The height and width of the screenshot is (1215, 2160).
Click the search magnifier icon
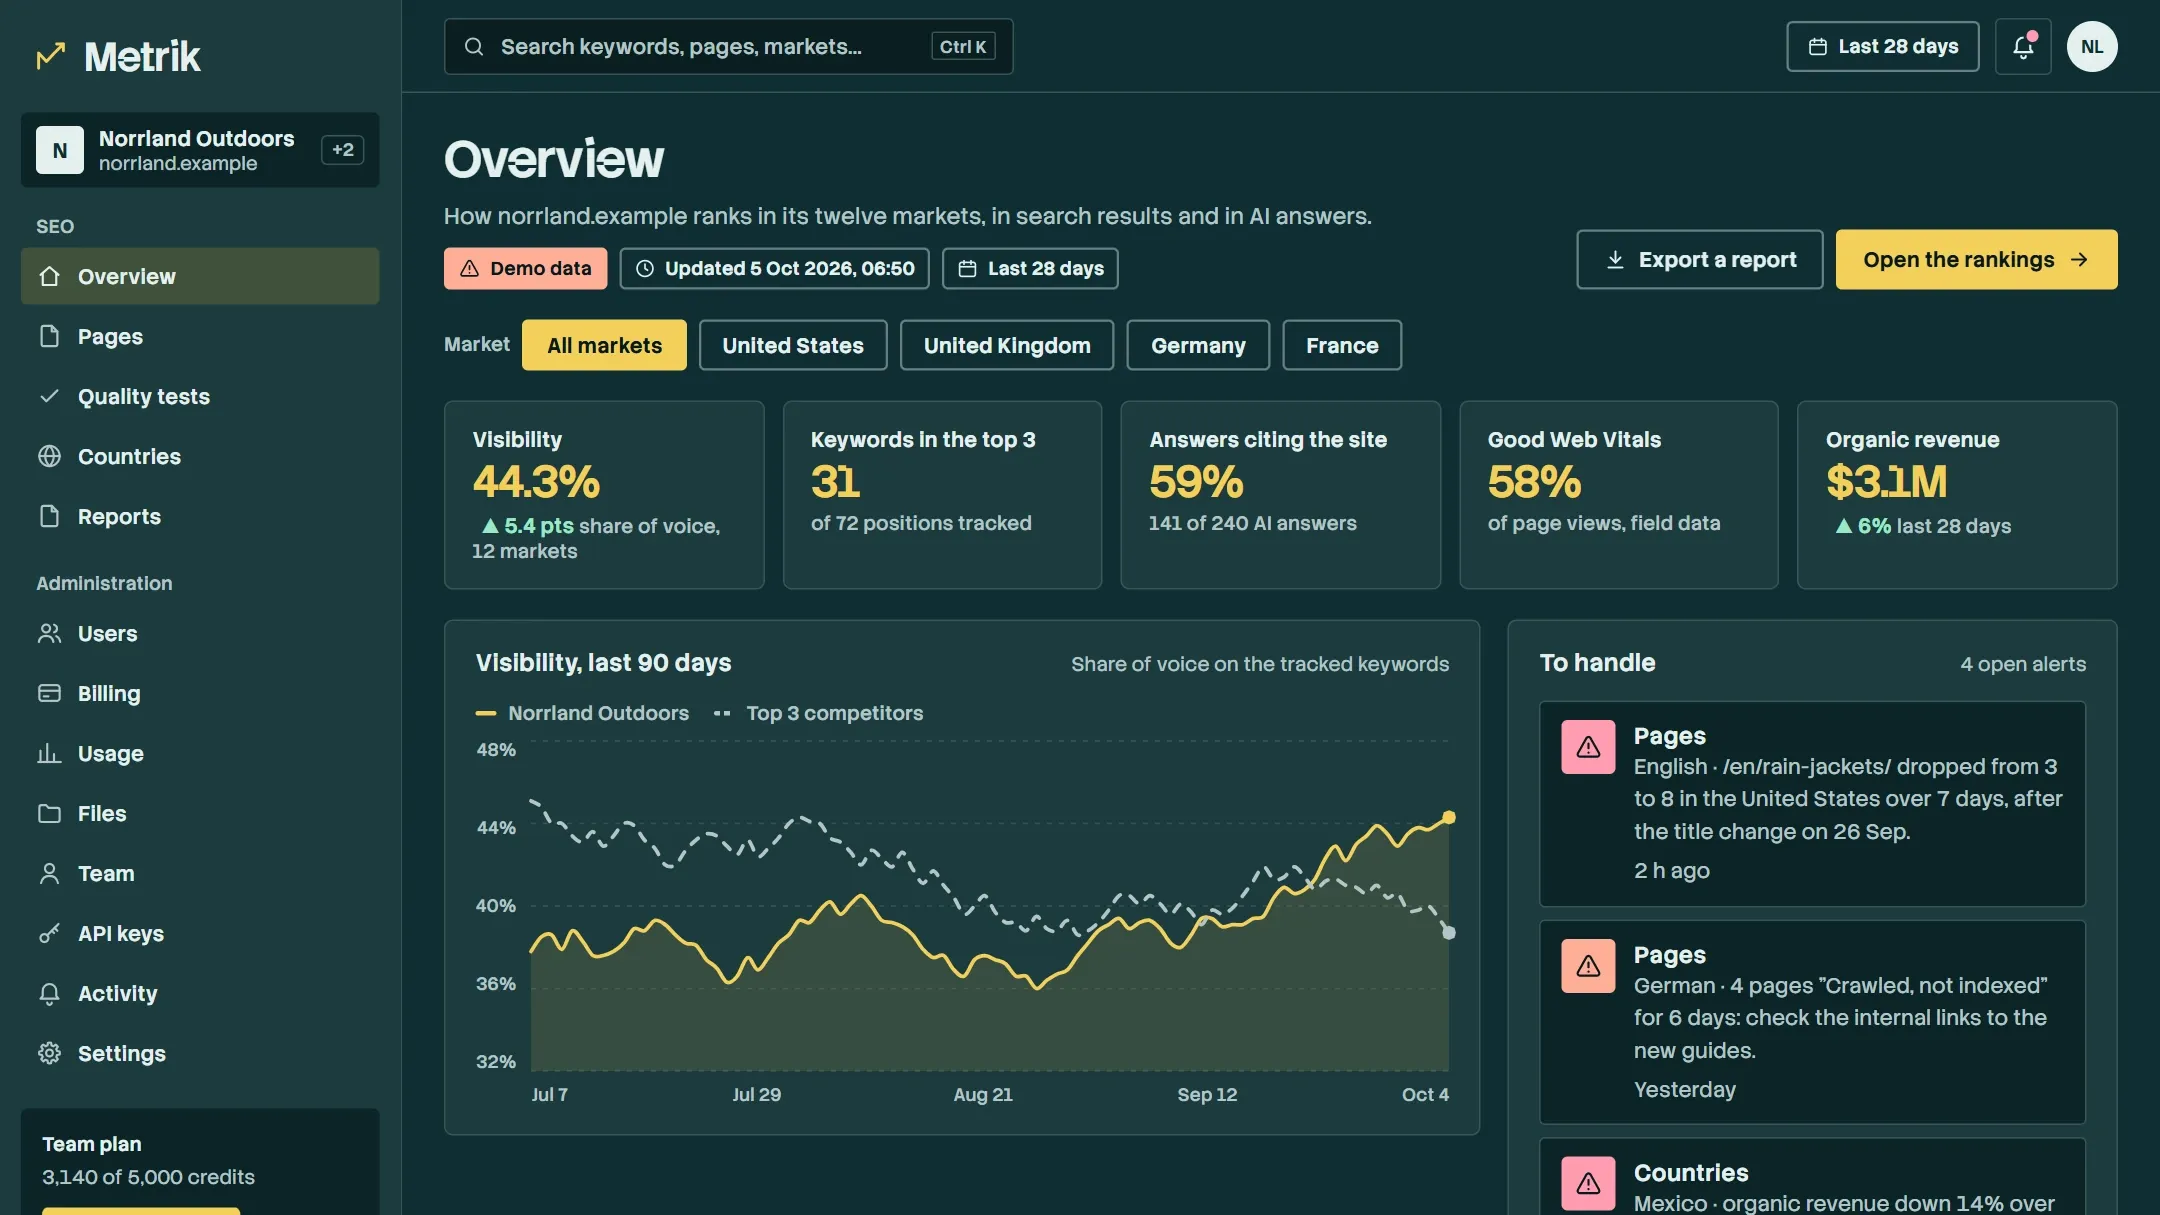[474, 47]
